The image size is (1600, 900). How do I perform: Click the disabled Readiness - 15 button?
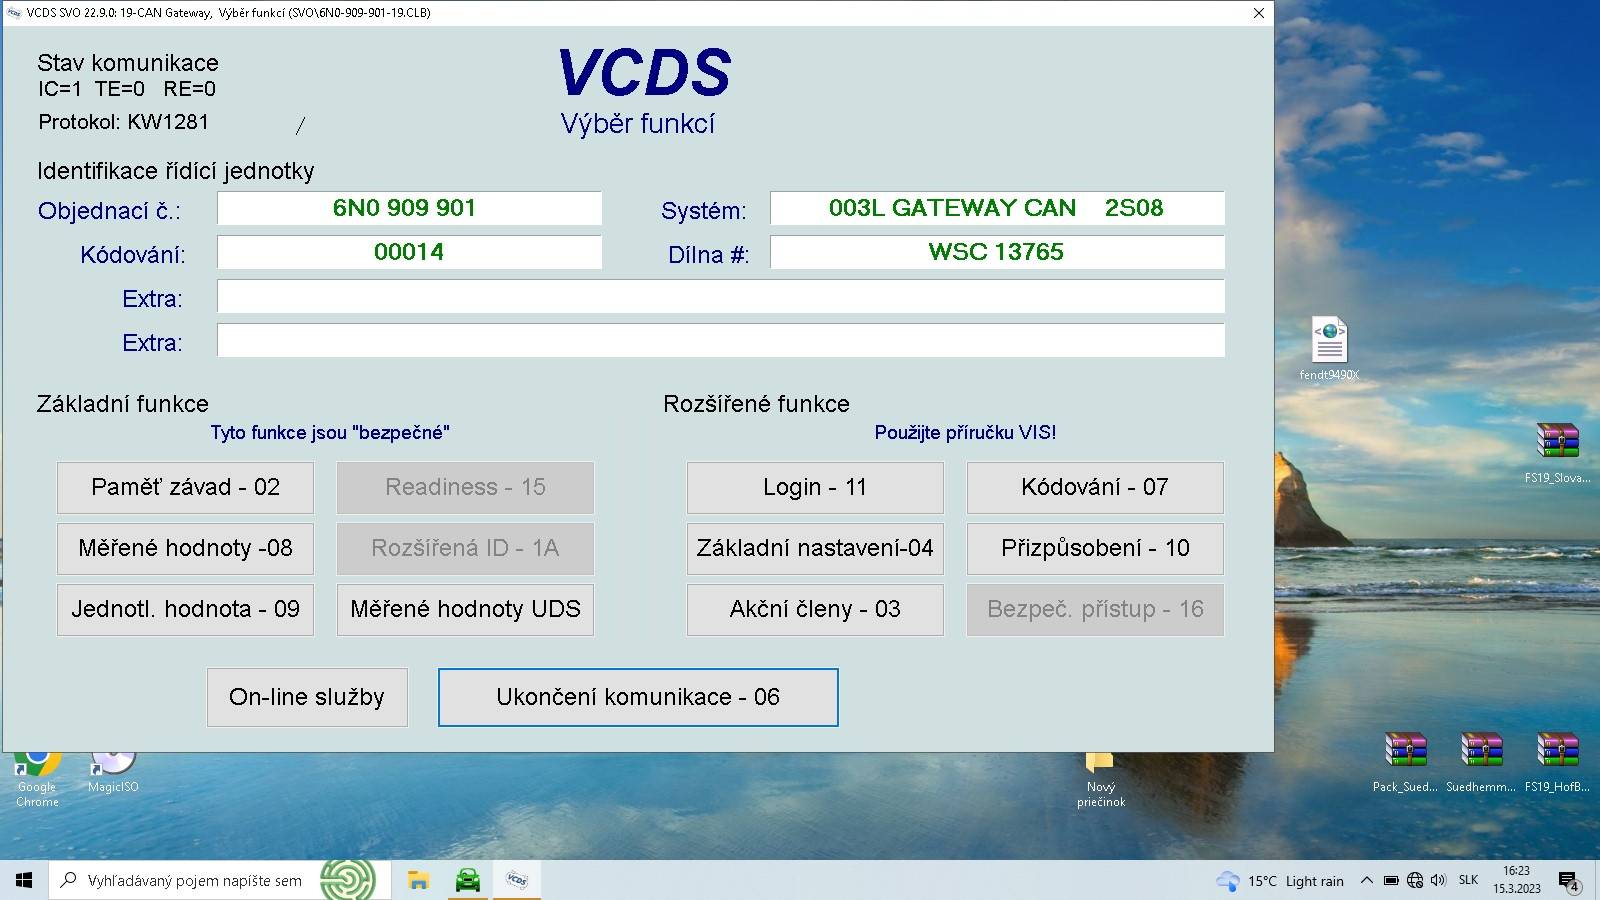click(x=465, y=487)
